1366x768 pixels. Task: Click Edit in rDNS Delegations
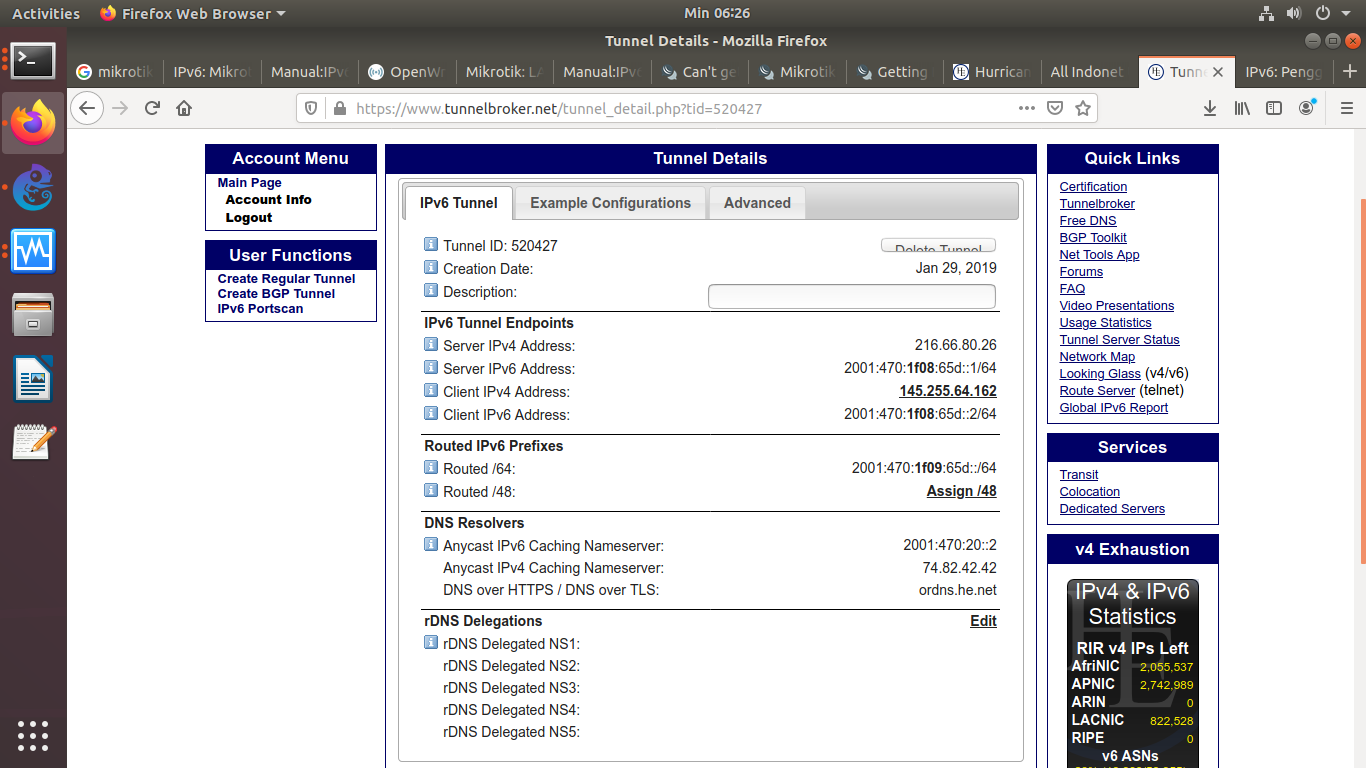tap(983, 621)
